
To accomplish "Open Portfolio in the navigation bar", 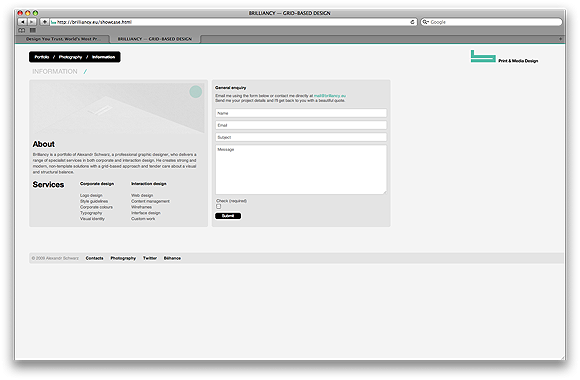I will (42, 57).
